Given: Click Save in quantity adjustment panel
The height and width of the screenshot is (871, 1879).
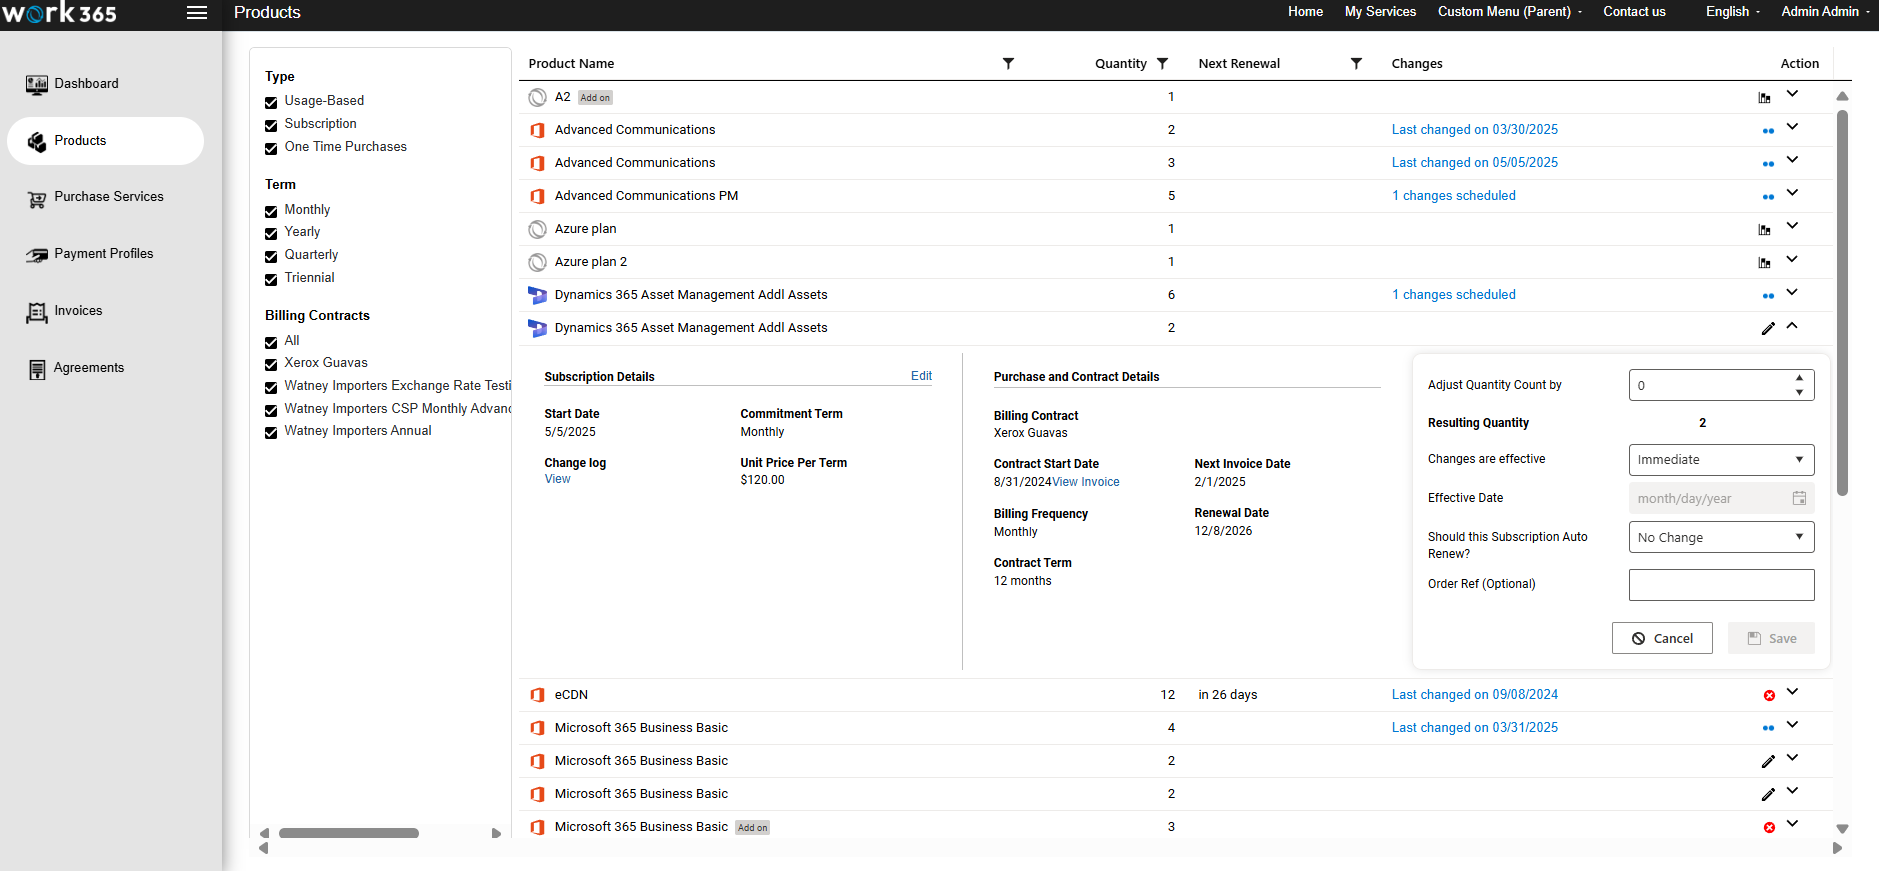Looking at the screenshot, I should 1771,638.
